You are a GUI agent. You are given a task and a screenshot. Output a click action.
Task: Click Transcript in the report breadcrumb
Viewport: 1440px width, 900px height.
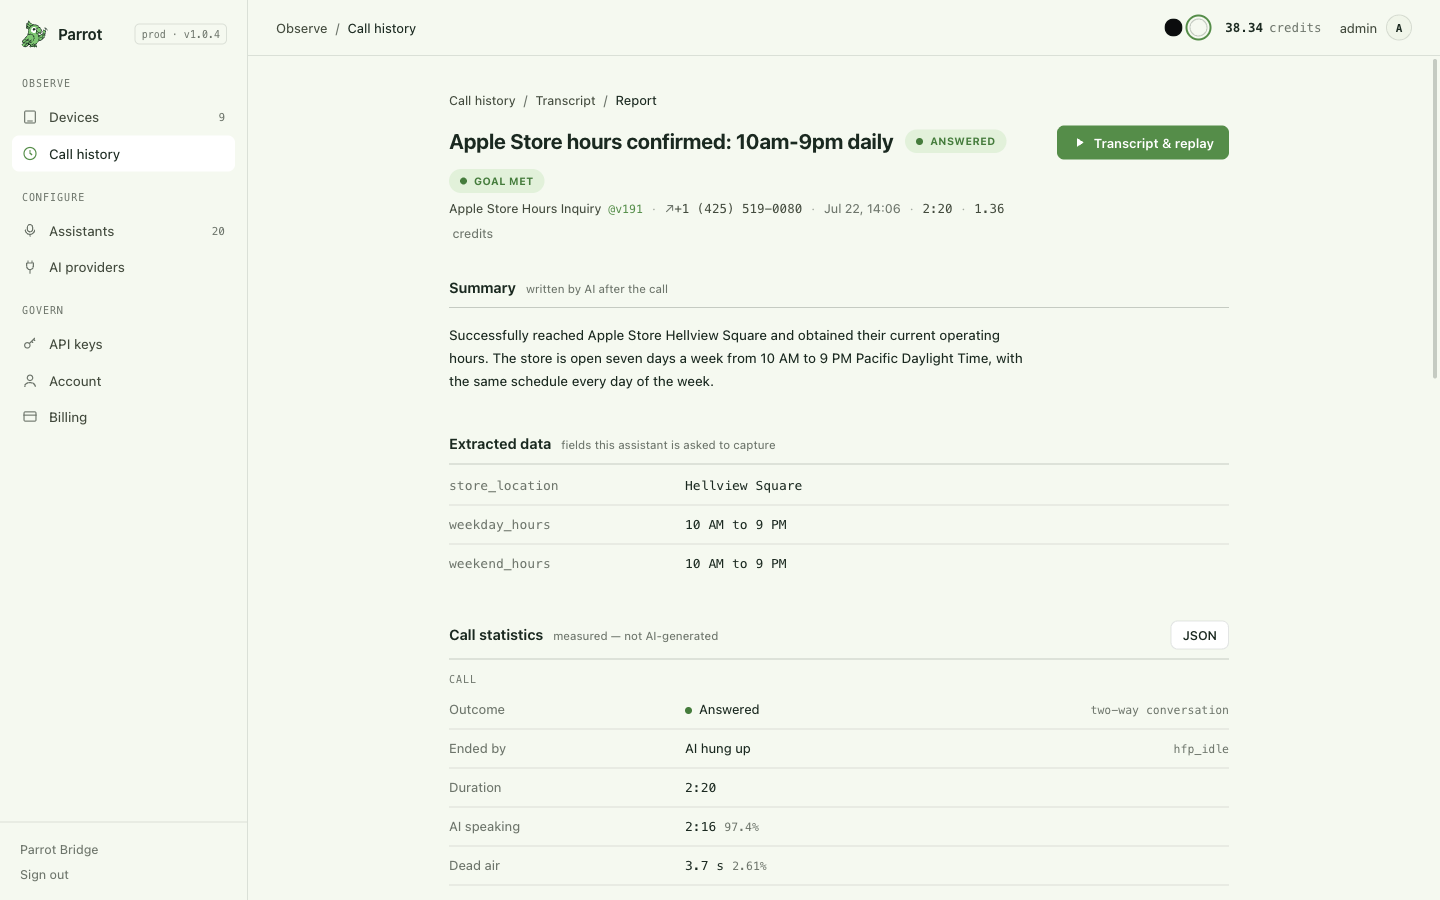(565, 100)
